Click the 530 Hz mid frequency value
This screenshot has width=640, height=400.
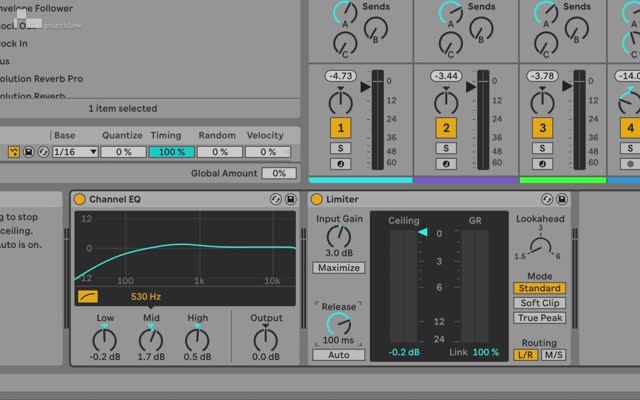[146, 297]
